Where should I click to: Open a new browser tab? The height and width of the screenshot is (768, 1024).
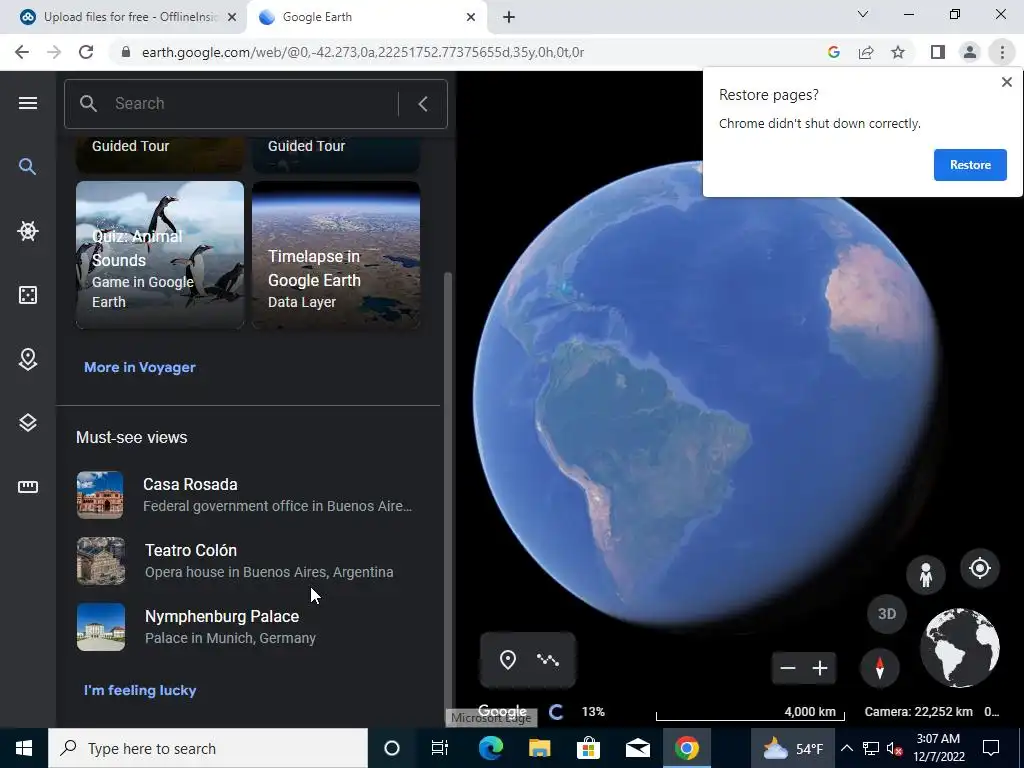click(x=509, y=17)
